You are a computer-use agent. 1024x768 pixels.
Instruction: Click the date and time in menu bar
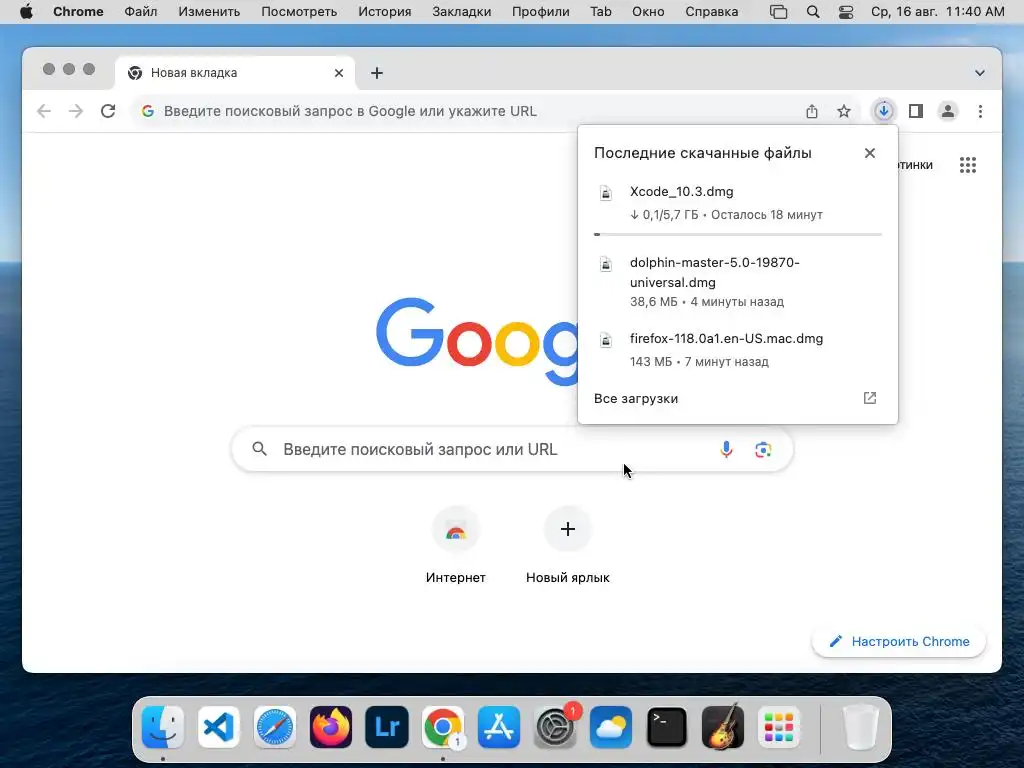coord(938,12)
